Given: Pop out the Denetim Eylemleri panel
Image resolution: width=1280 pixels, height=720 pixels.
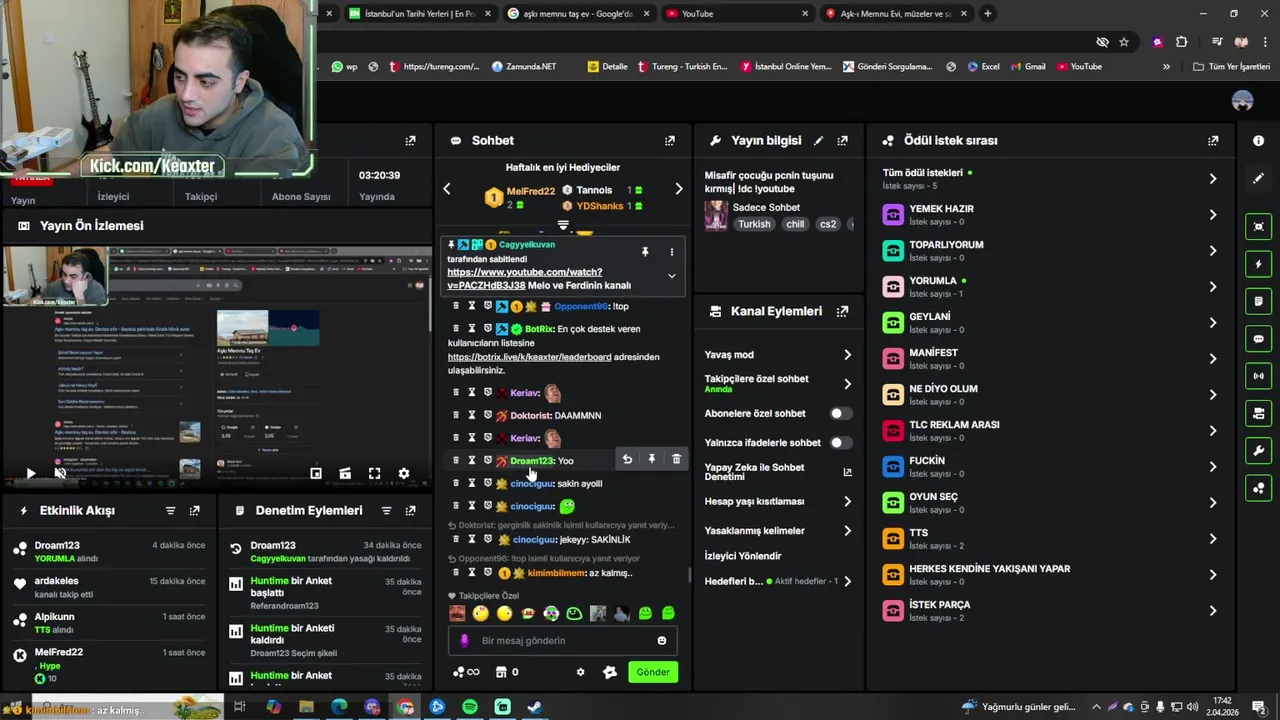Looking at the screenshot, I should tap(410, 511).
